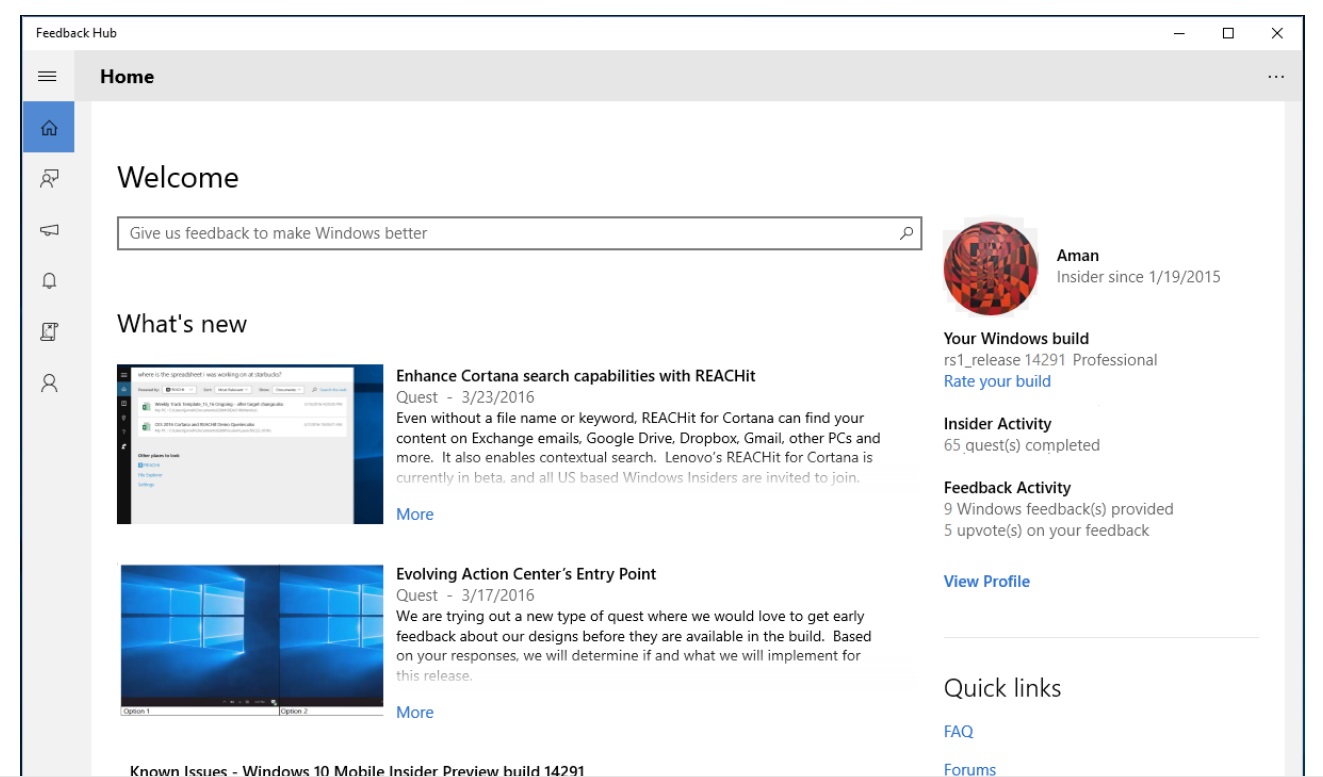
Task: Open the Announcements megaphone icon
Action: (x=48, y=230)
